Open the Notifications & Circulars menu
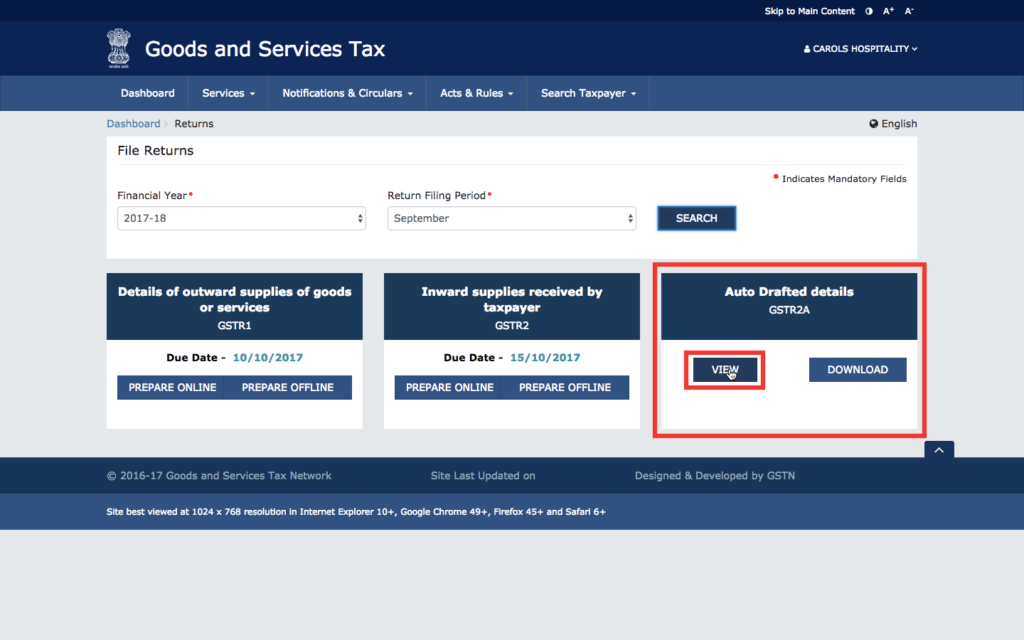This screenshot has height=640, width=1024. tap(346, 92)
